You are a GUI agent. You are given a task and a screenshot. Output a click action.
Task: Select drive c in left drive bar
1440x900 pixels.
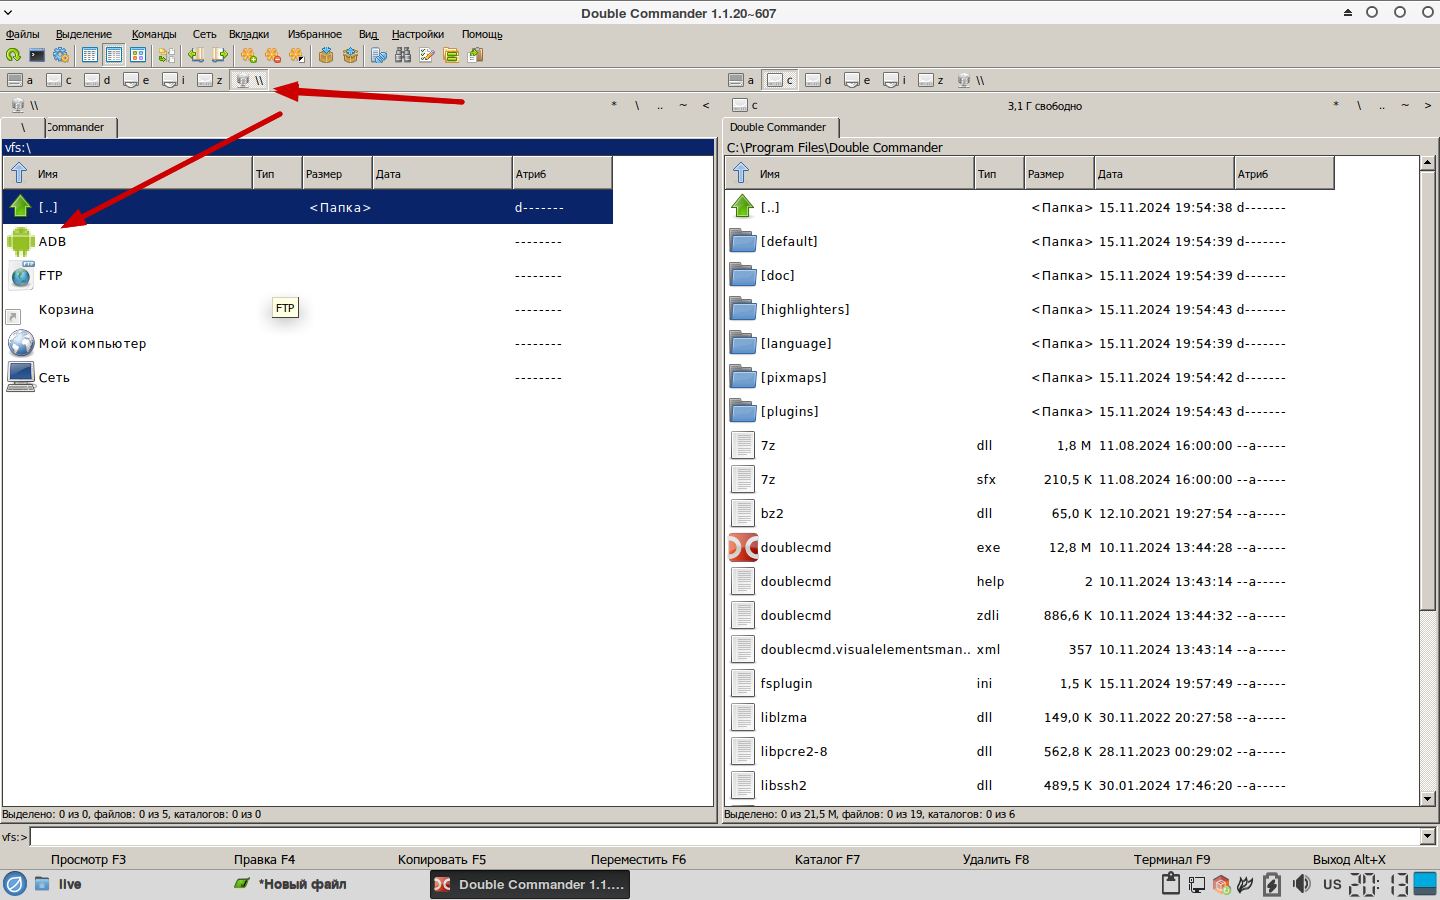pos(59,80)
